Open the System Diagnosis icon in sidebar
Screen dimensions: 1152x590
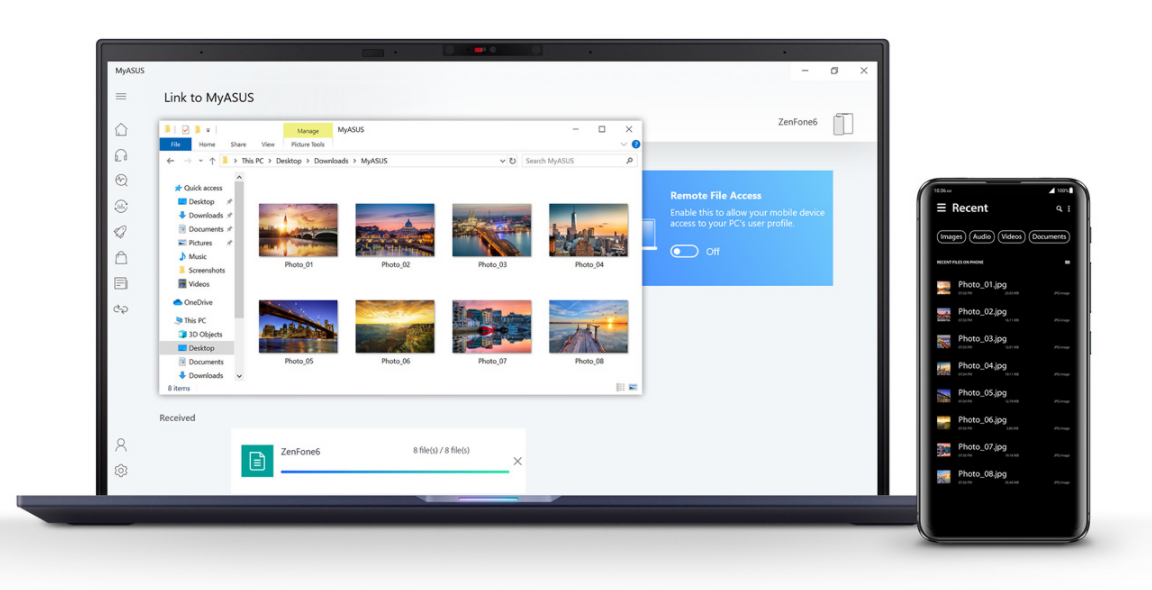pyautogui.click(x=121, y=181)
